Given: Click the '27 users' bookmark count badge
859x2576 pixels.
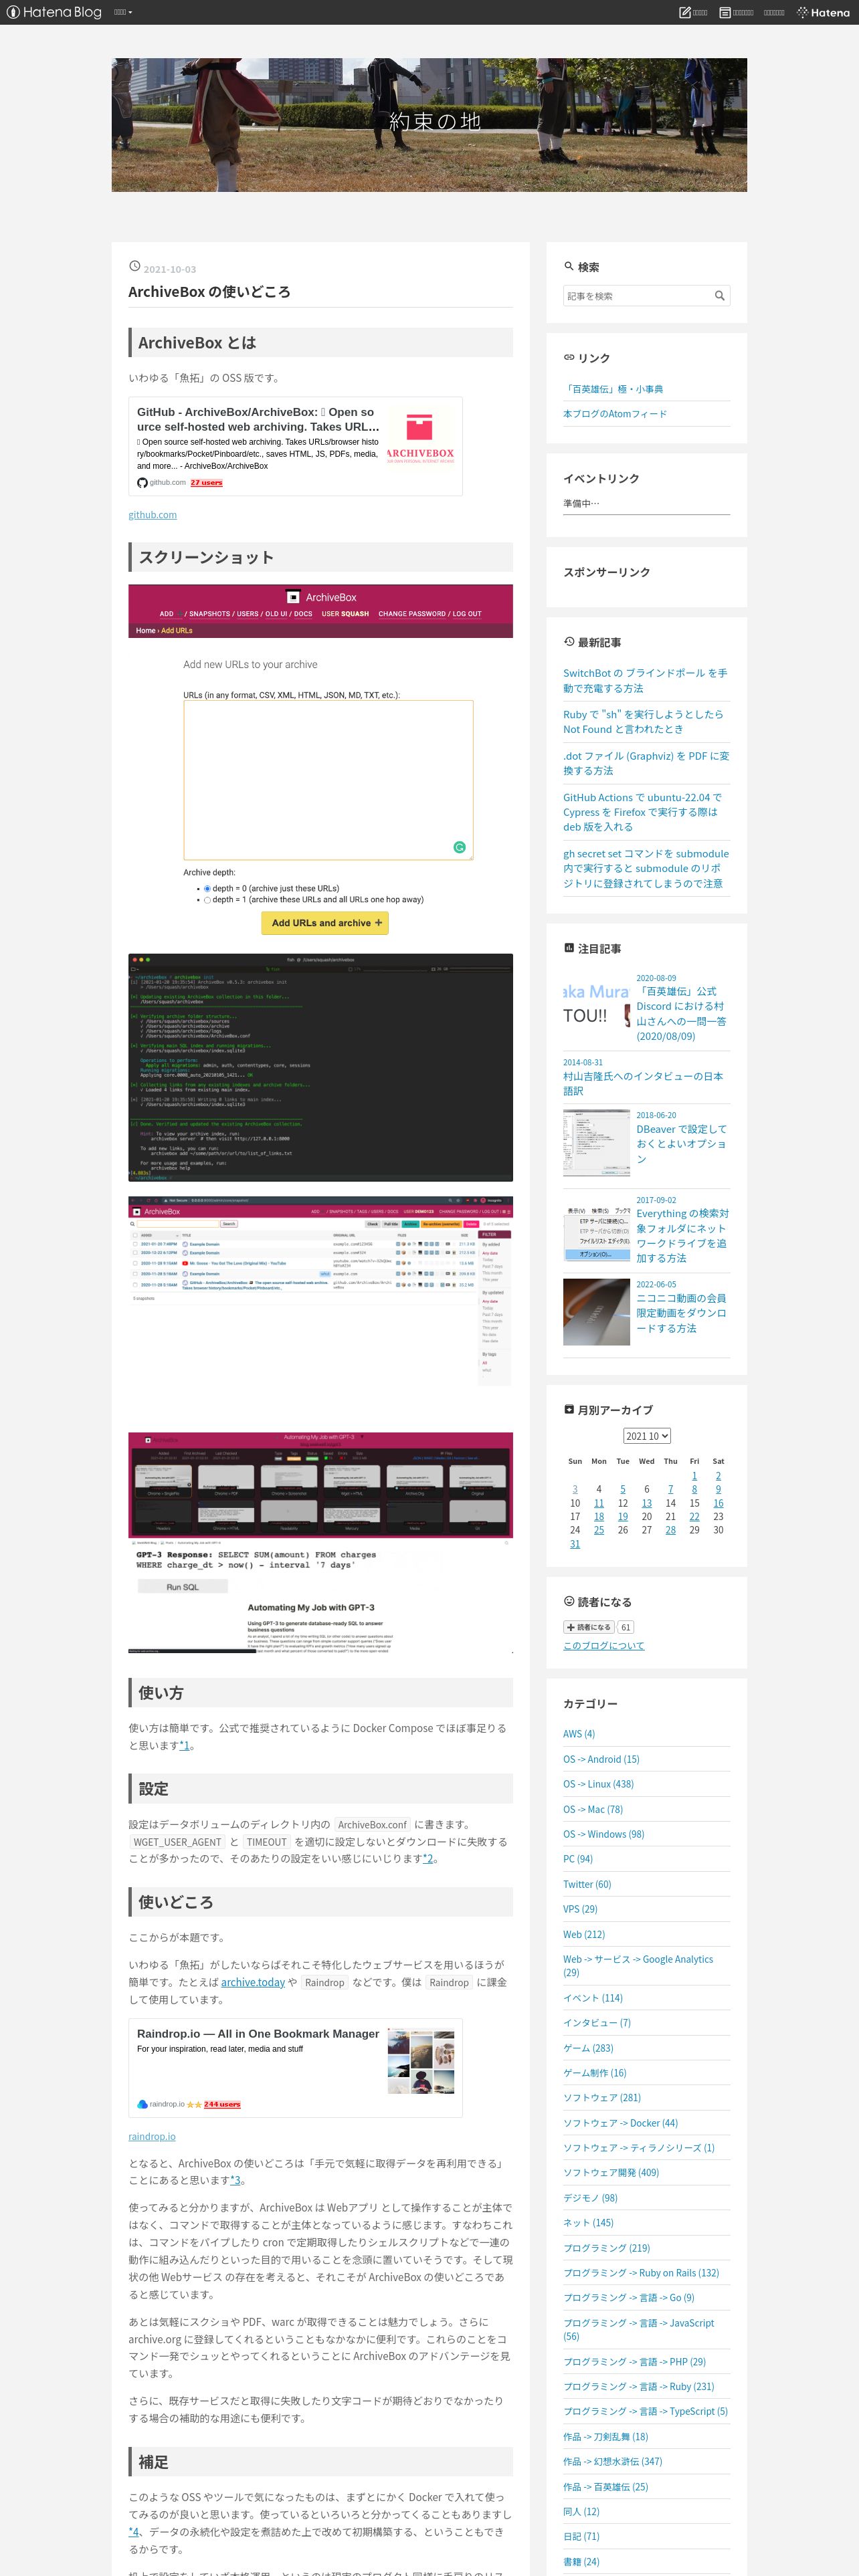Looking at the screenshot, I should (206, 482).
